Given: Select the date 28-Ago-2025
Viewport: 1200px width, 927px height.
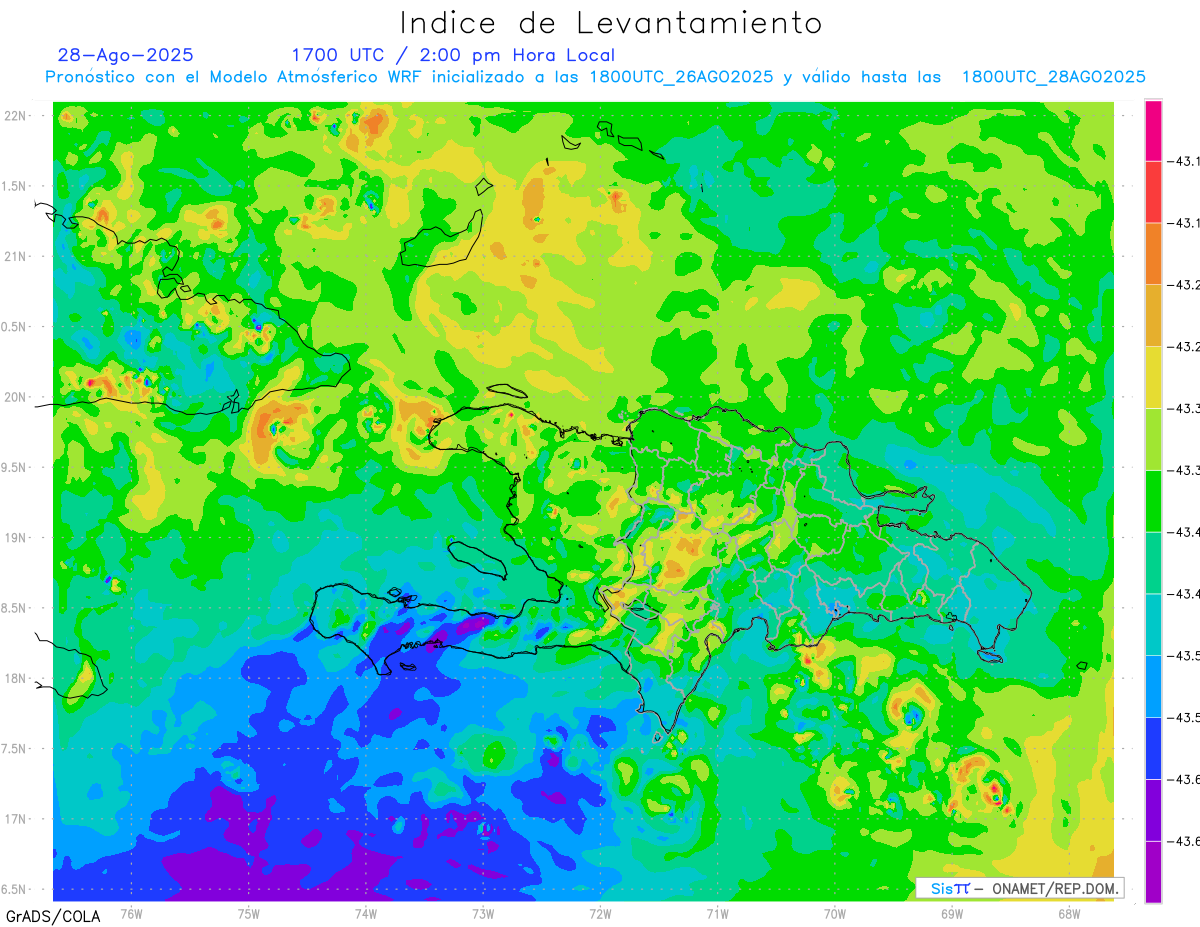Looking at the screenshot, I should (x=126, y=55).
